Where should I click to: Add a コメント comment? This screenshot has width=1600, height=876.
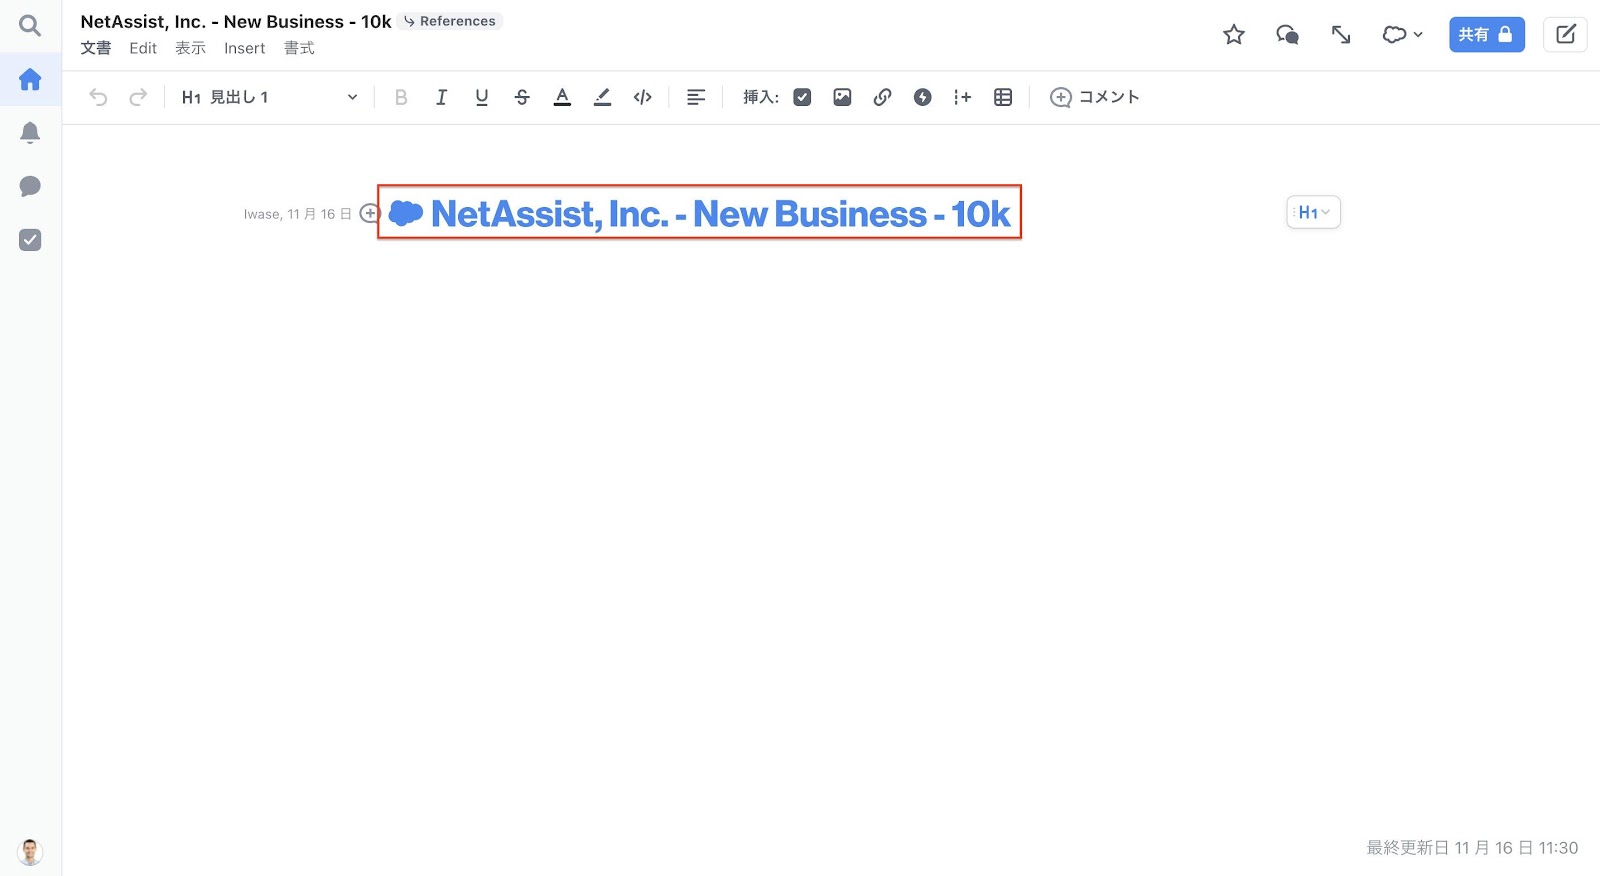[1095, 97]
